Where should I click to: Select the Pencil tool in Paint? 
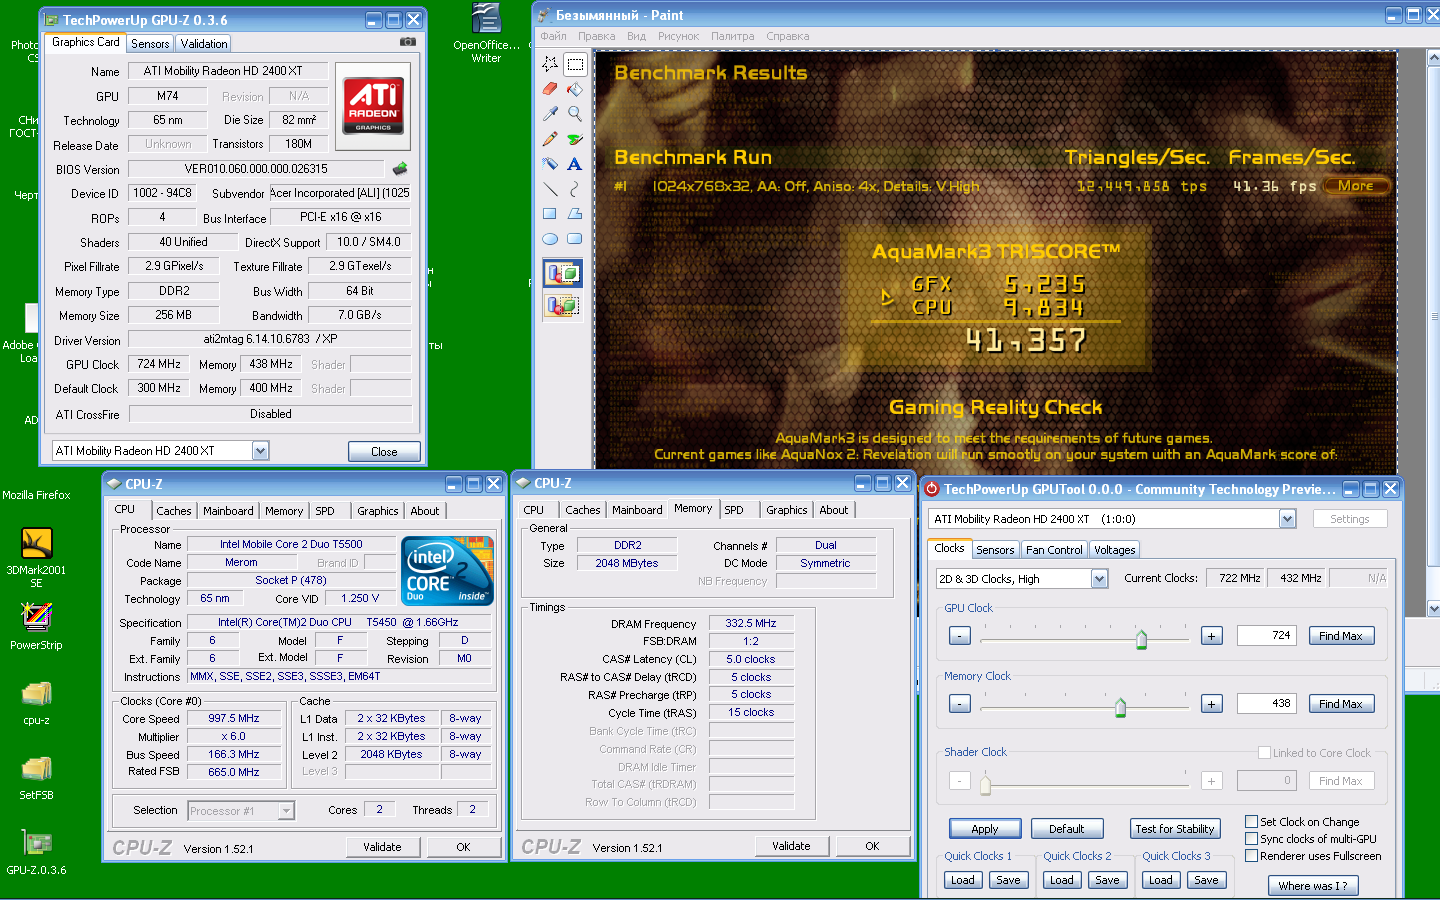click(x=550, y=139)
